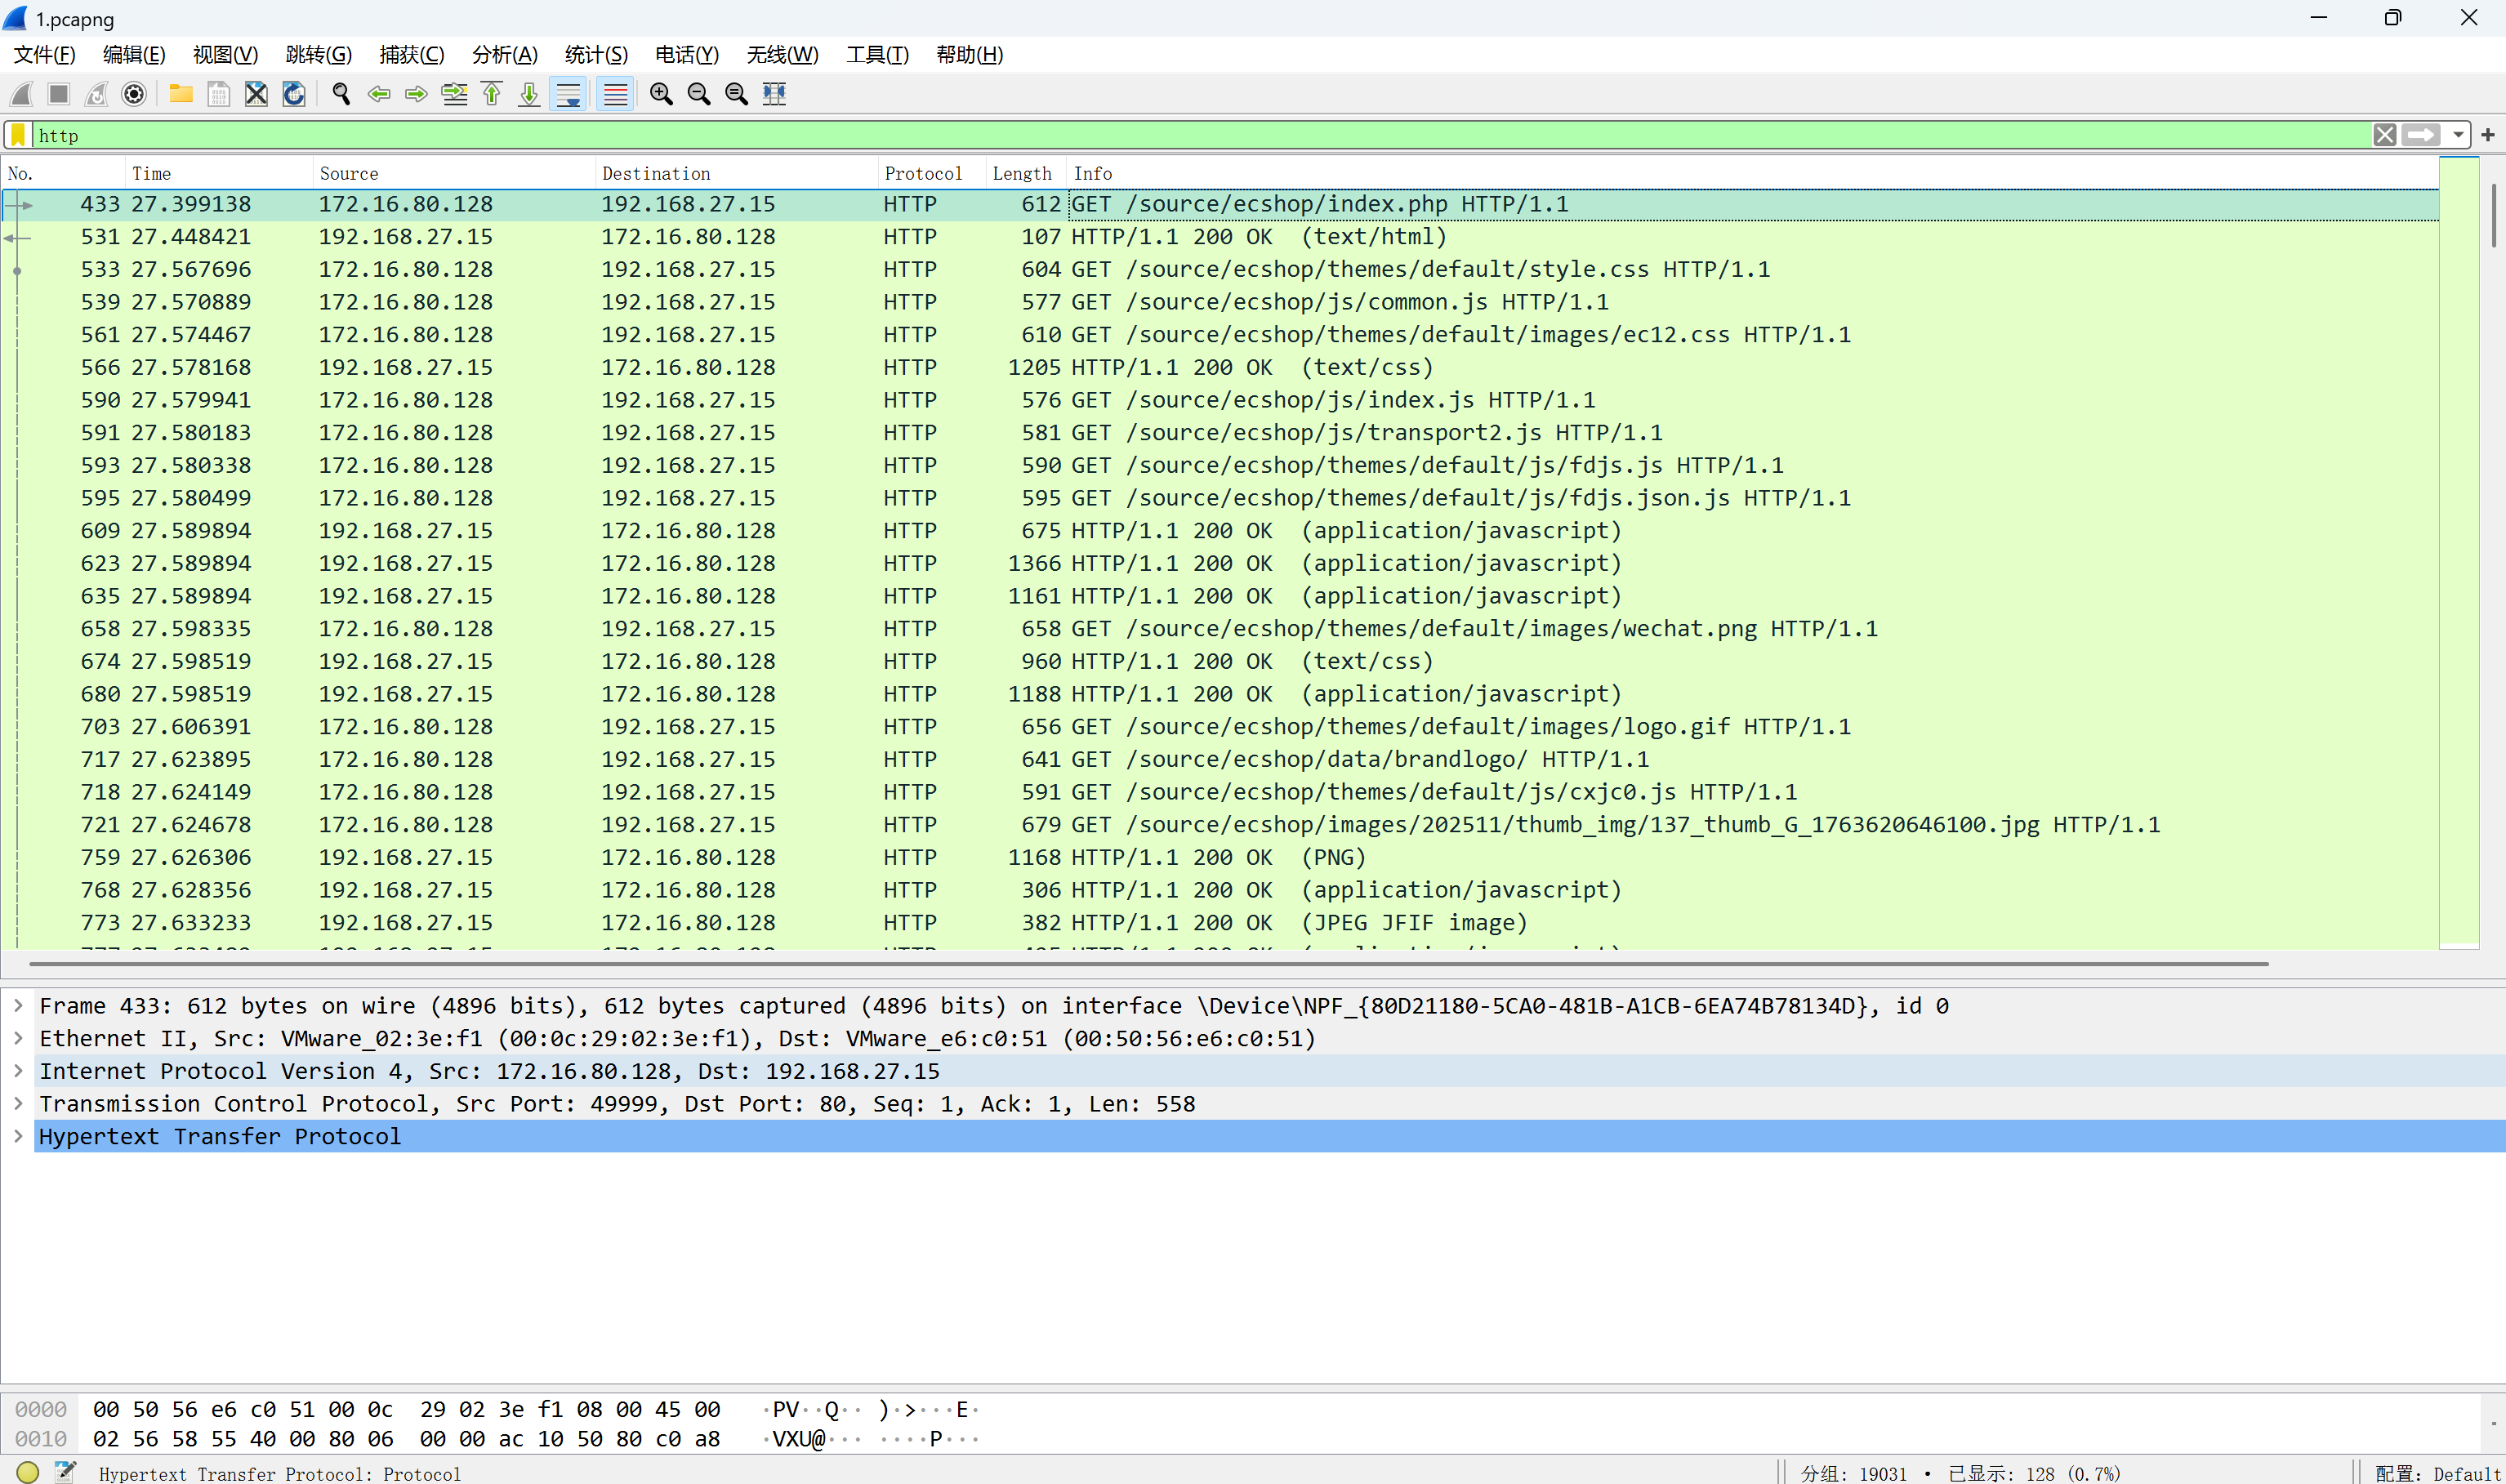Jump to the first packet arrow

pos(492,94)
